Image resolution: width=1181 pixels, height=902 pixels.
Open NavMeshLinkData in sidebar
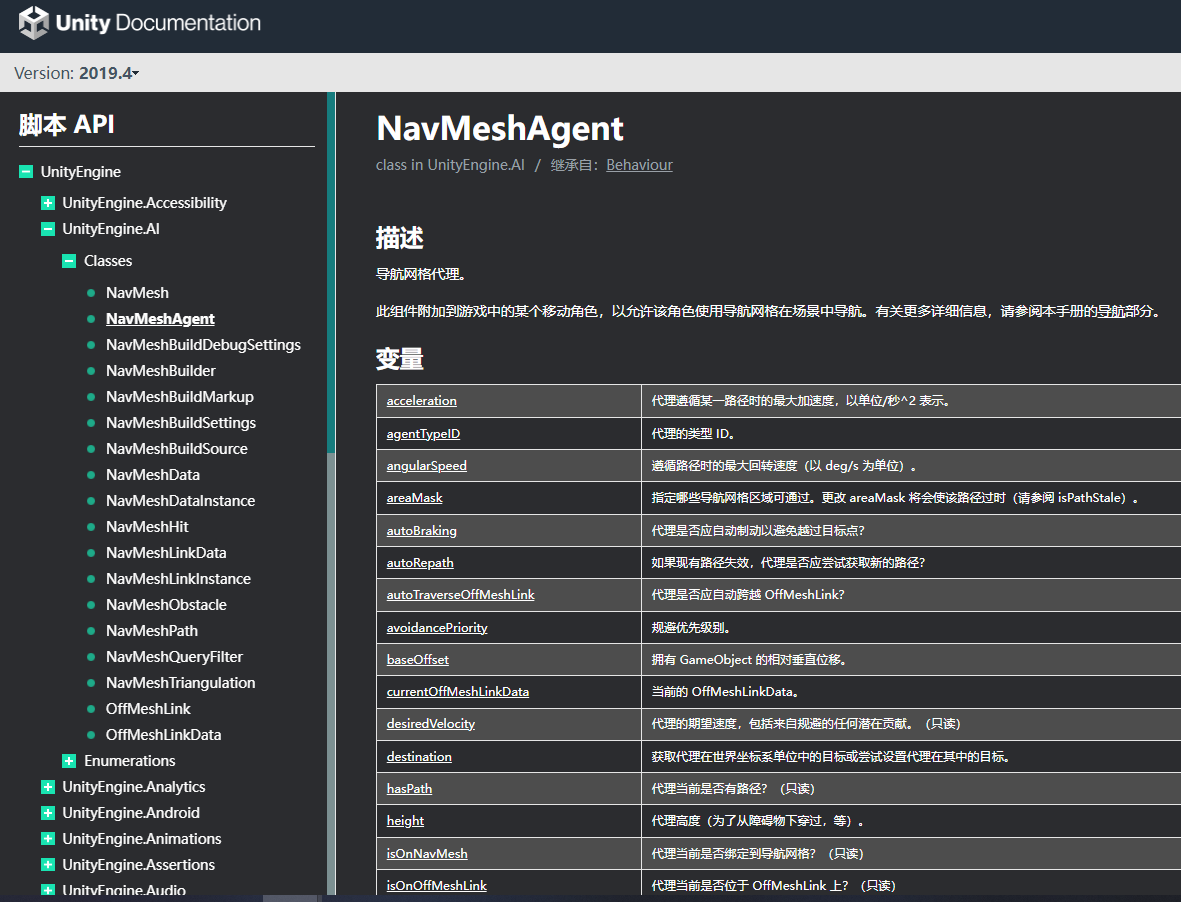point(166,553)
